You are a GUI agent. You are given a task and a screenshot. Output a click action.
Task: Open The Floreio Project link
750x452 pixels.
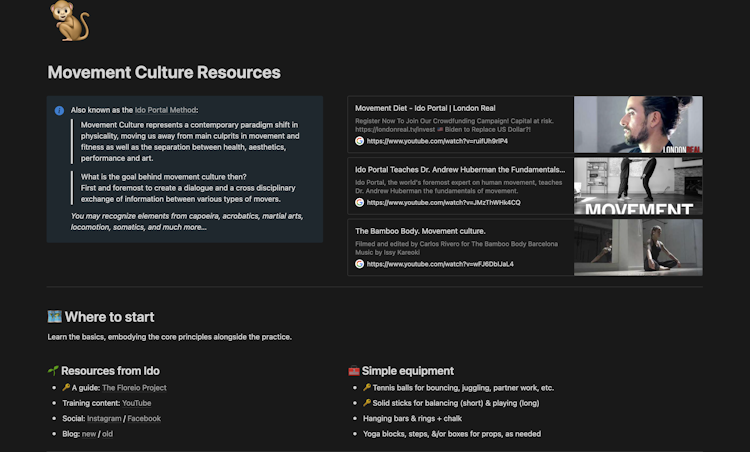coord(134,388)
